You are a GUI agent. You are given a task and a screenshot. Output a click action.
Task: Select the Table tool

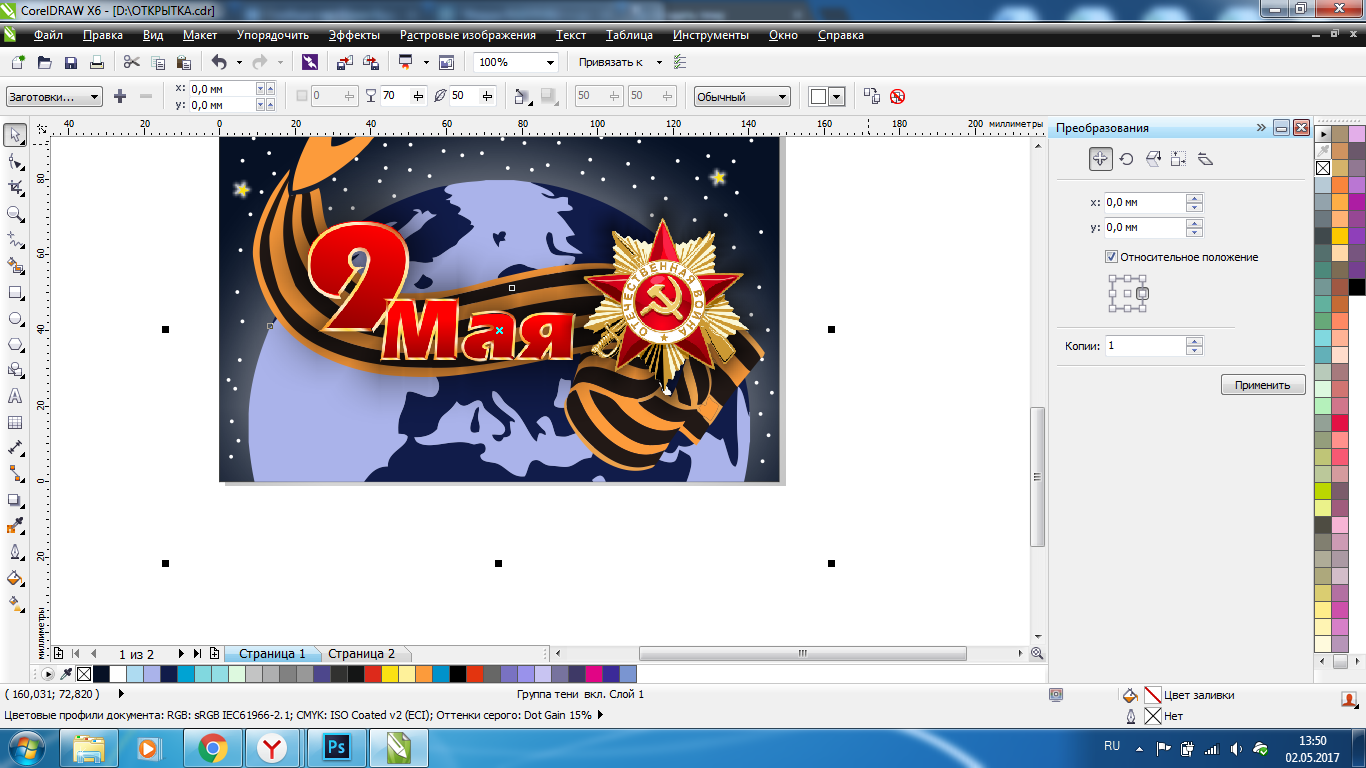15,422
